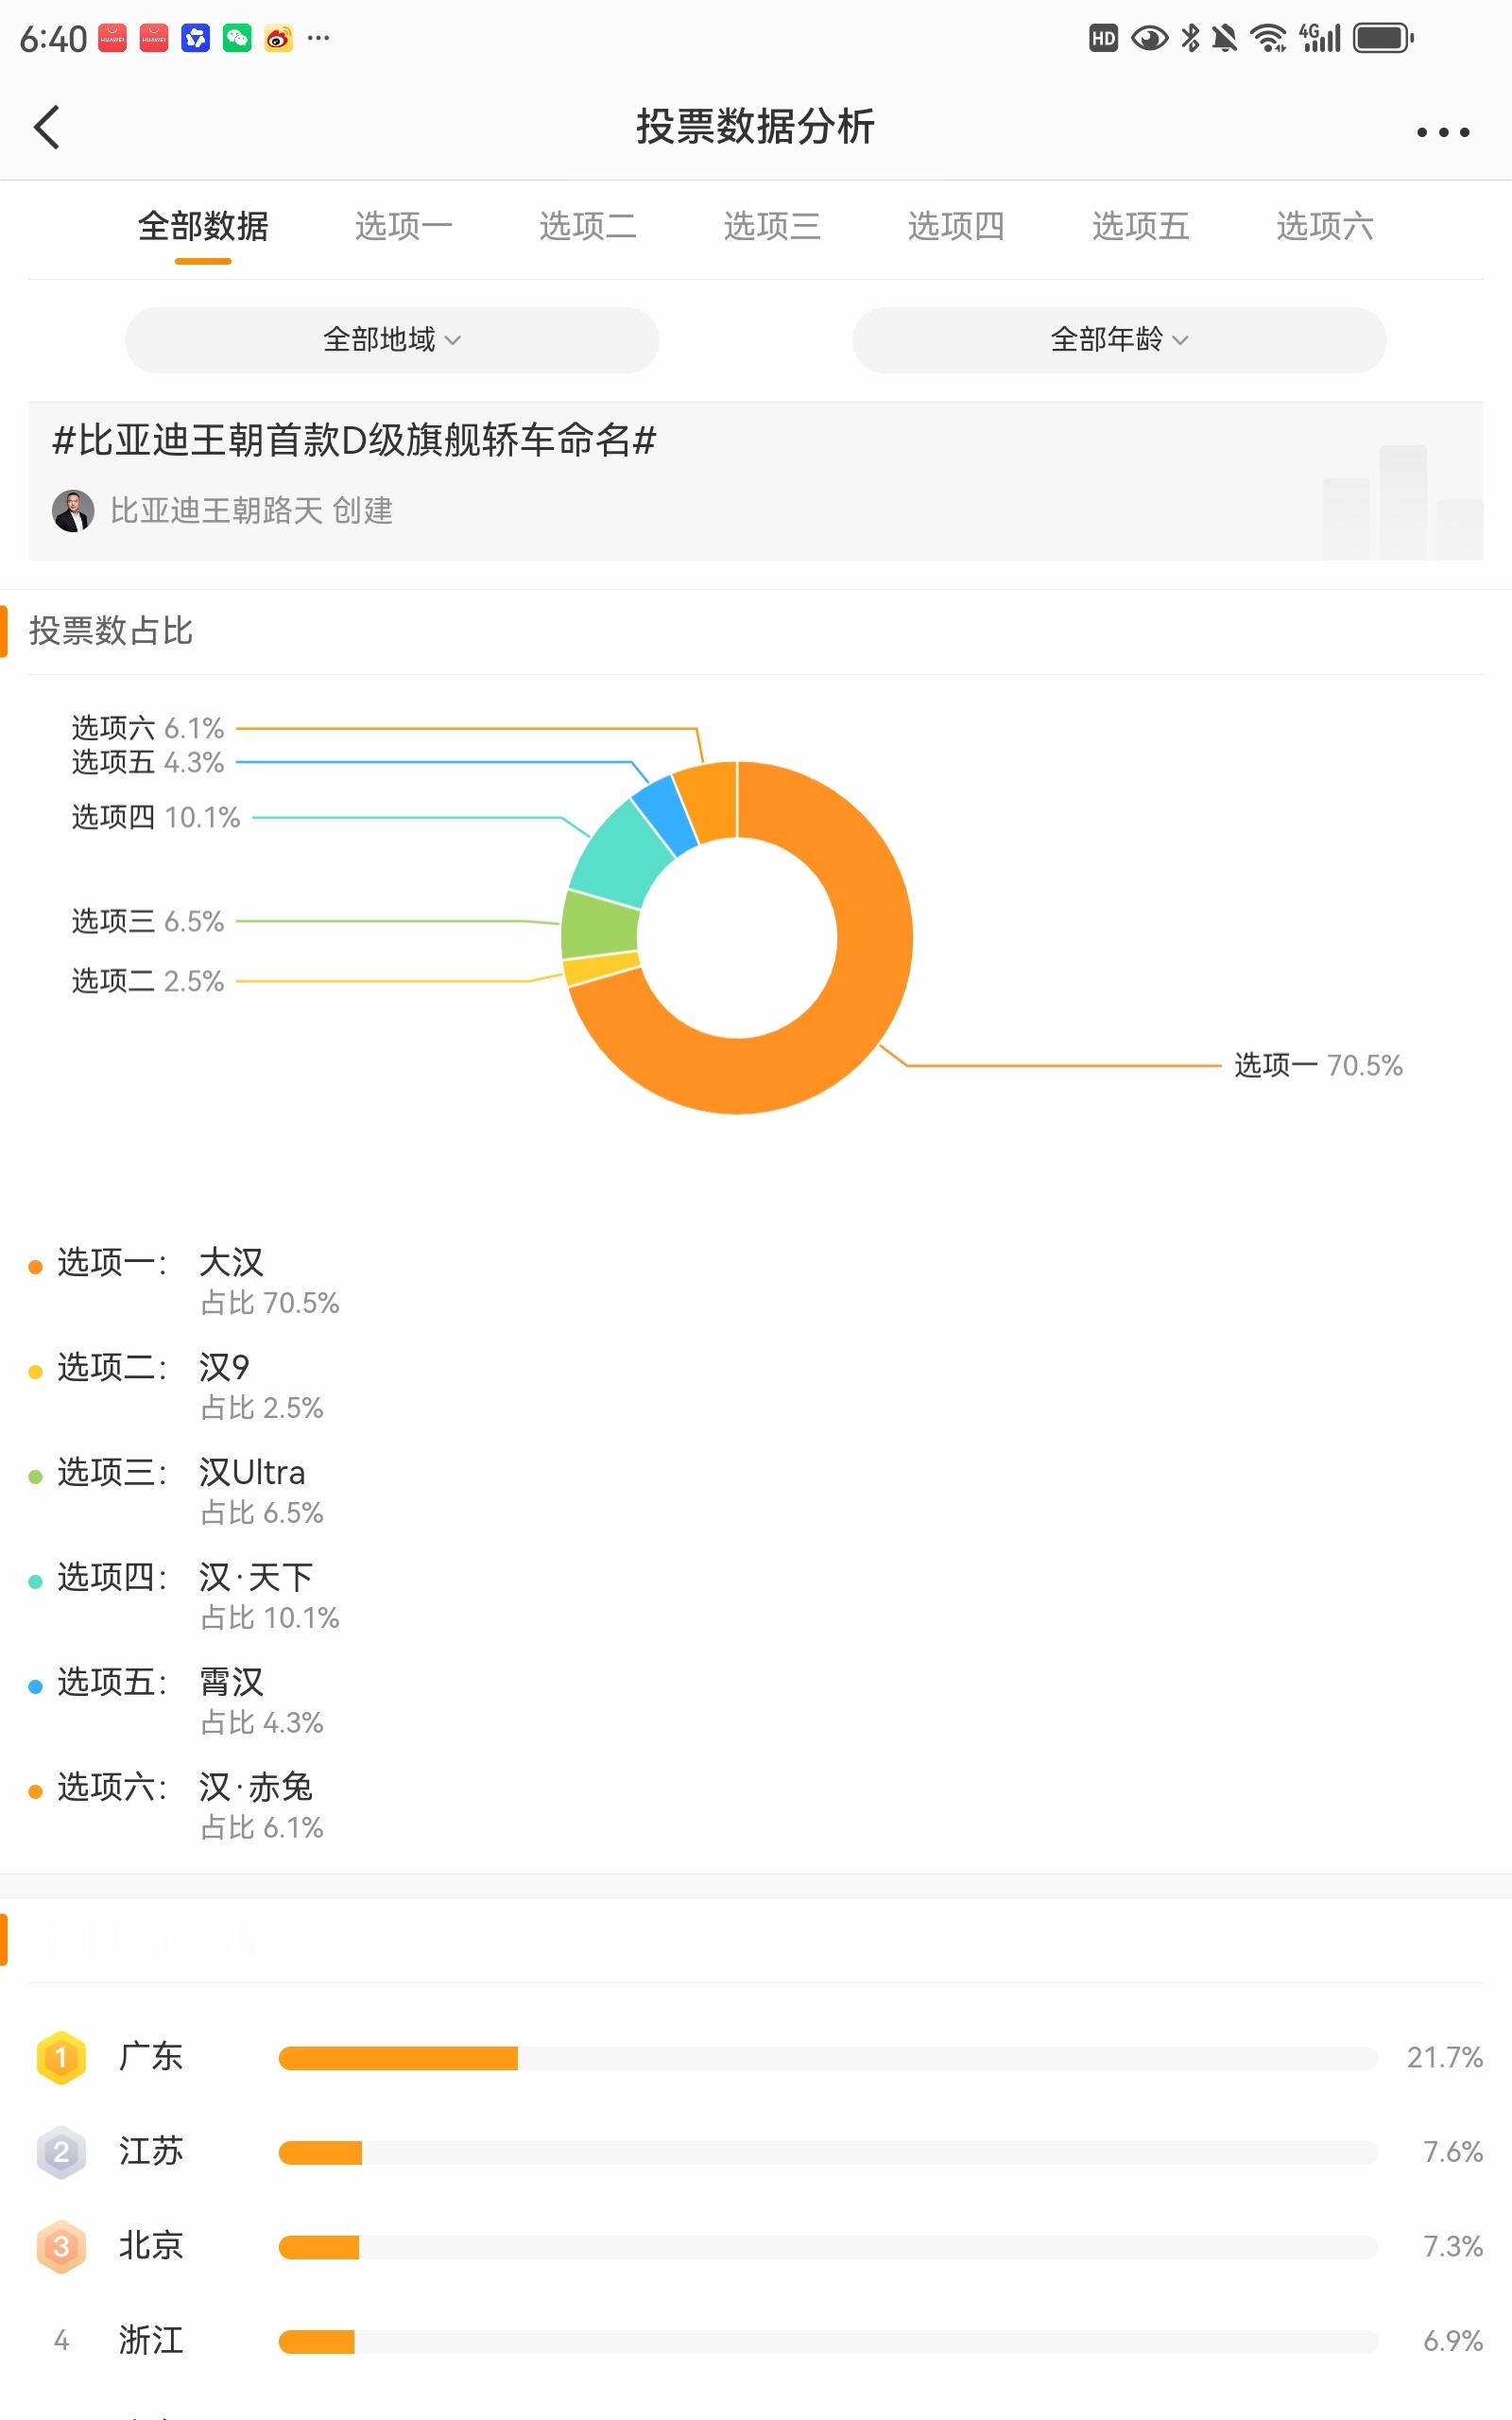
Task: Tap the 占比 70.5% text under 大汉
Action: (270, 1303)
